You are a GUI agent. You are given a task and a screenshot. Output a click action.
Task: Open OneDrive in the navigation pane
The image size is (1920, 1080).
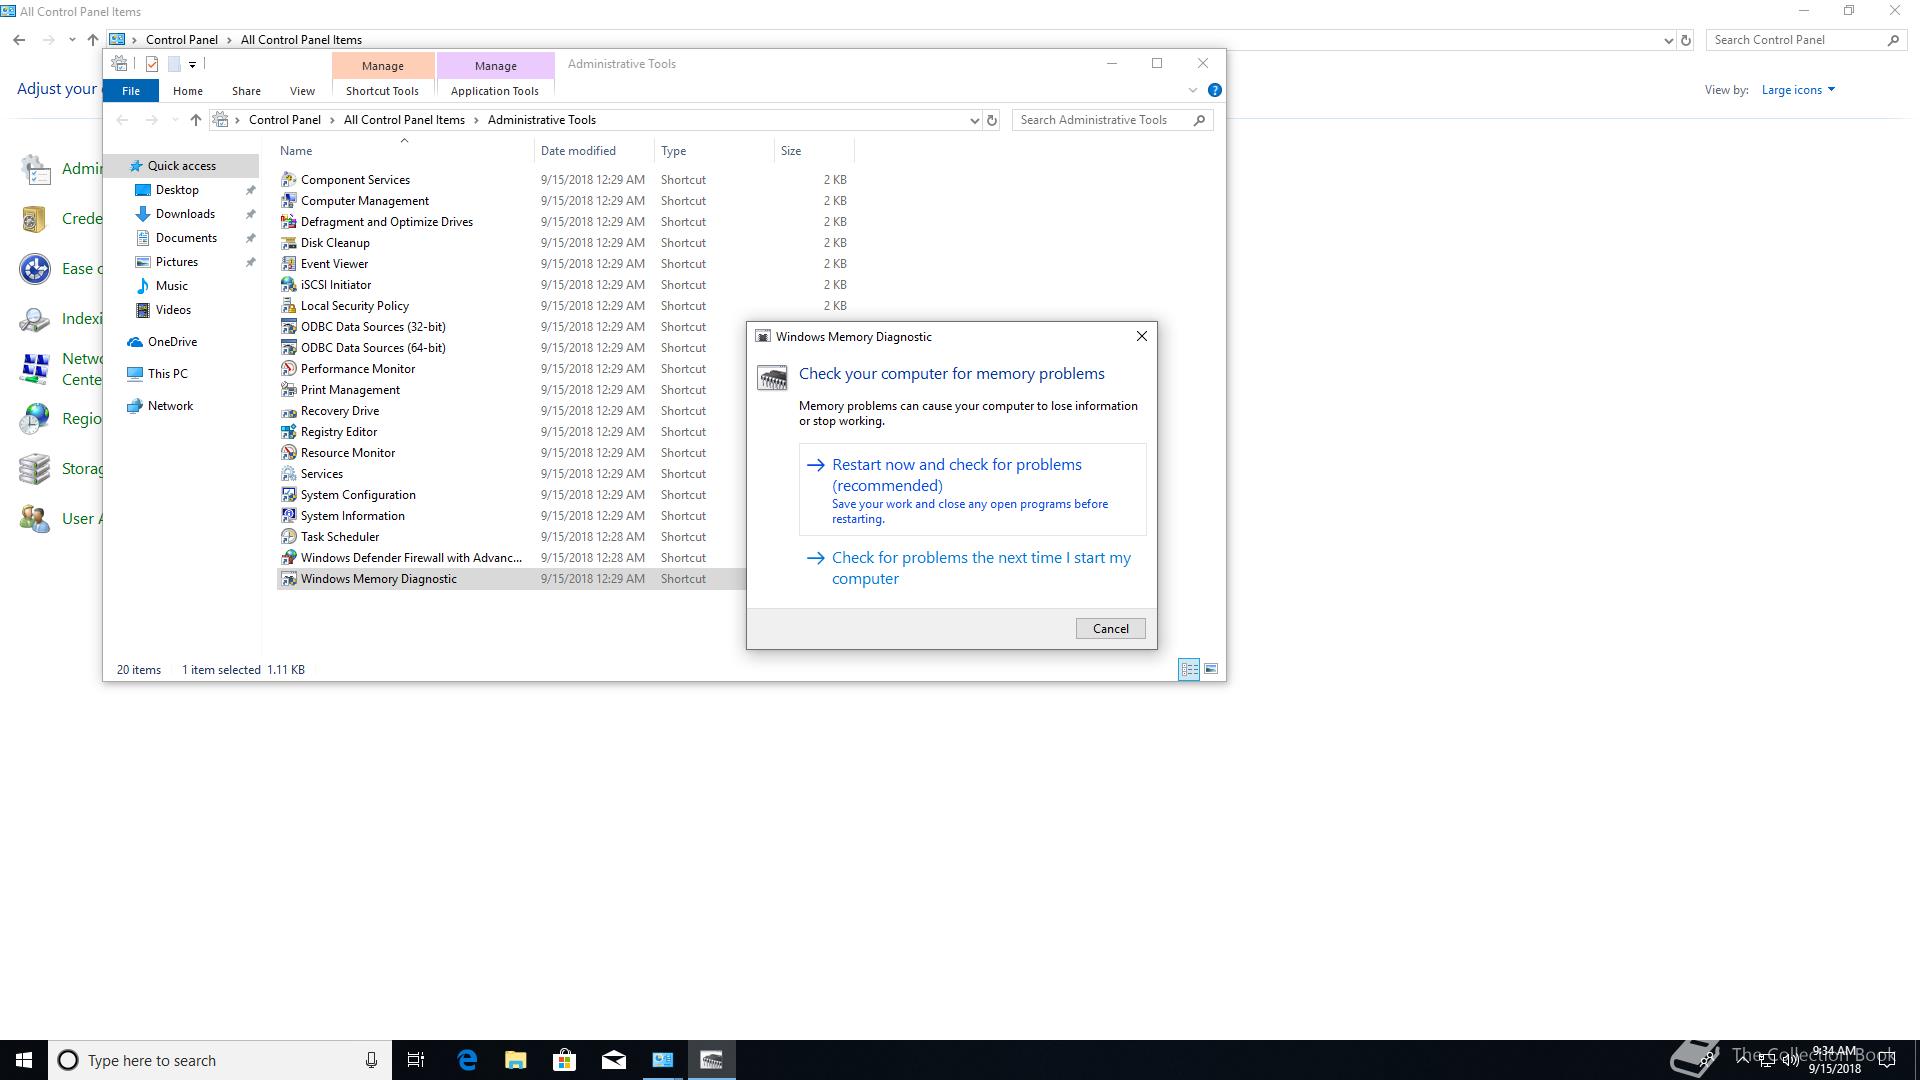(x=172, y=342)
